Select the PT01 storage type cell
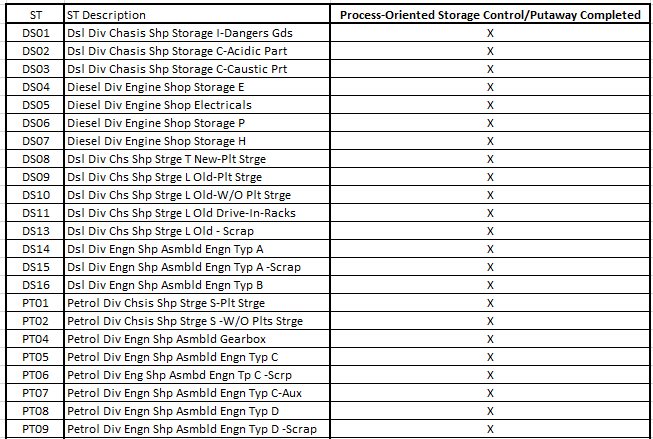This screenshot has height=439, width=653. [x=35, y=303]
